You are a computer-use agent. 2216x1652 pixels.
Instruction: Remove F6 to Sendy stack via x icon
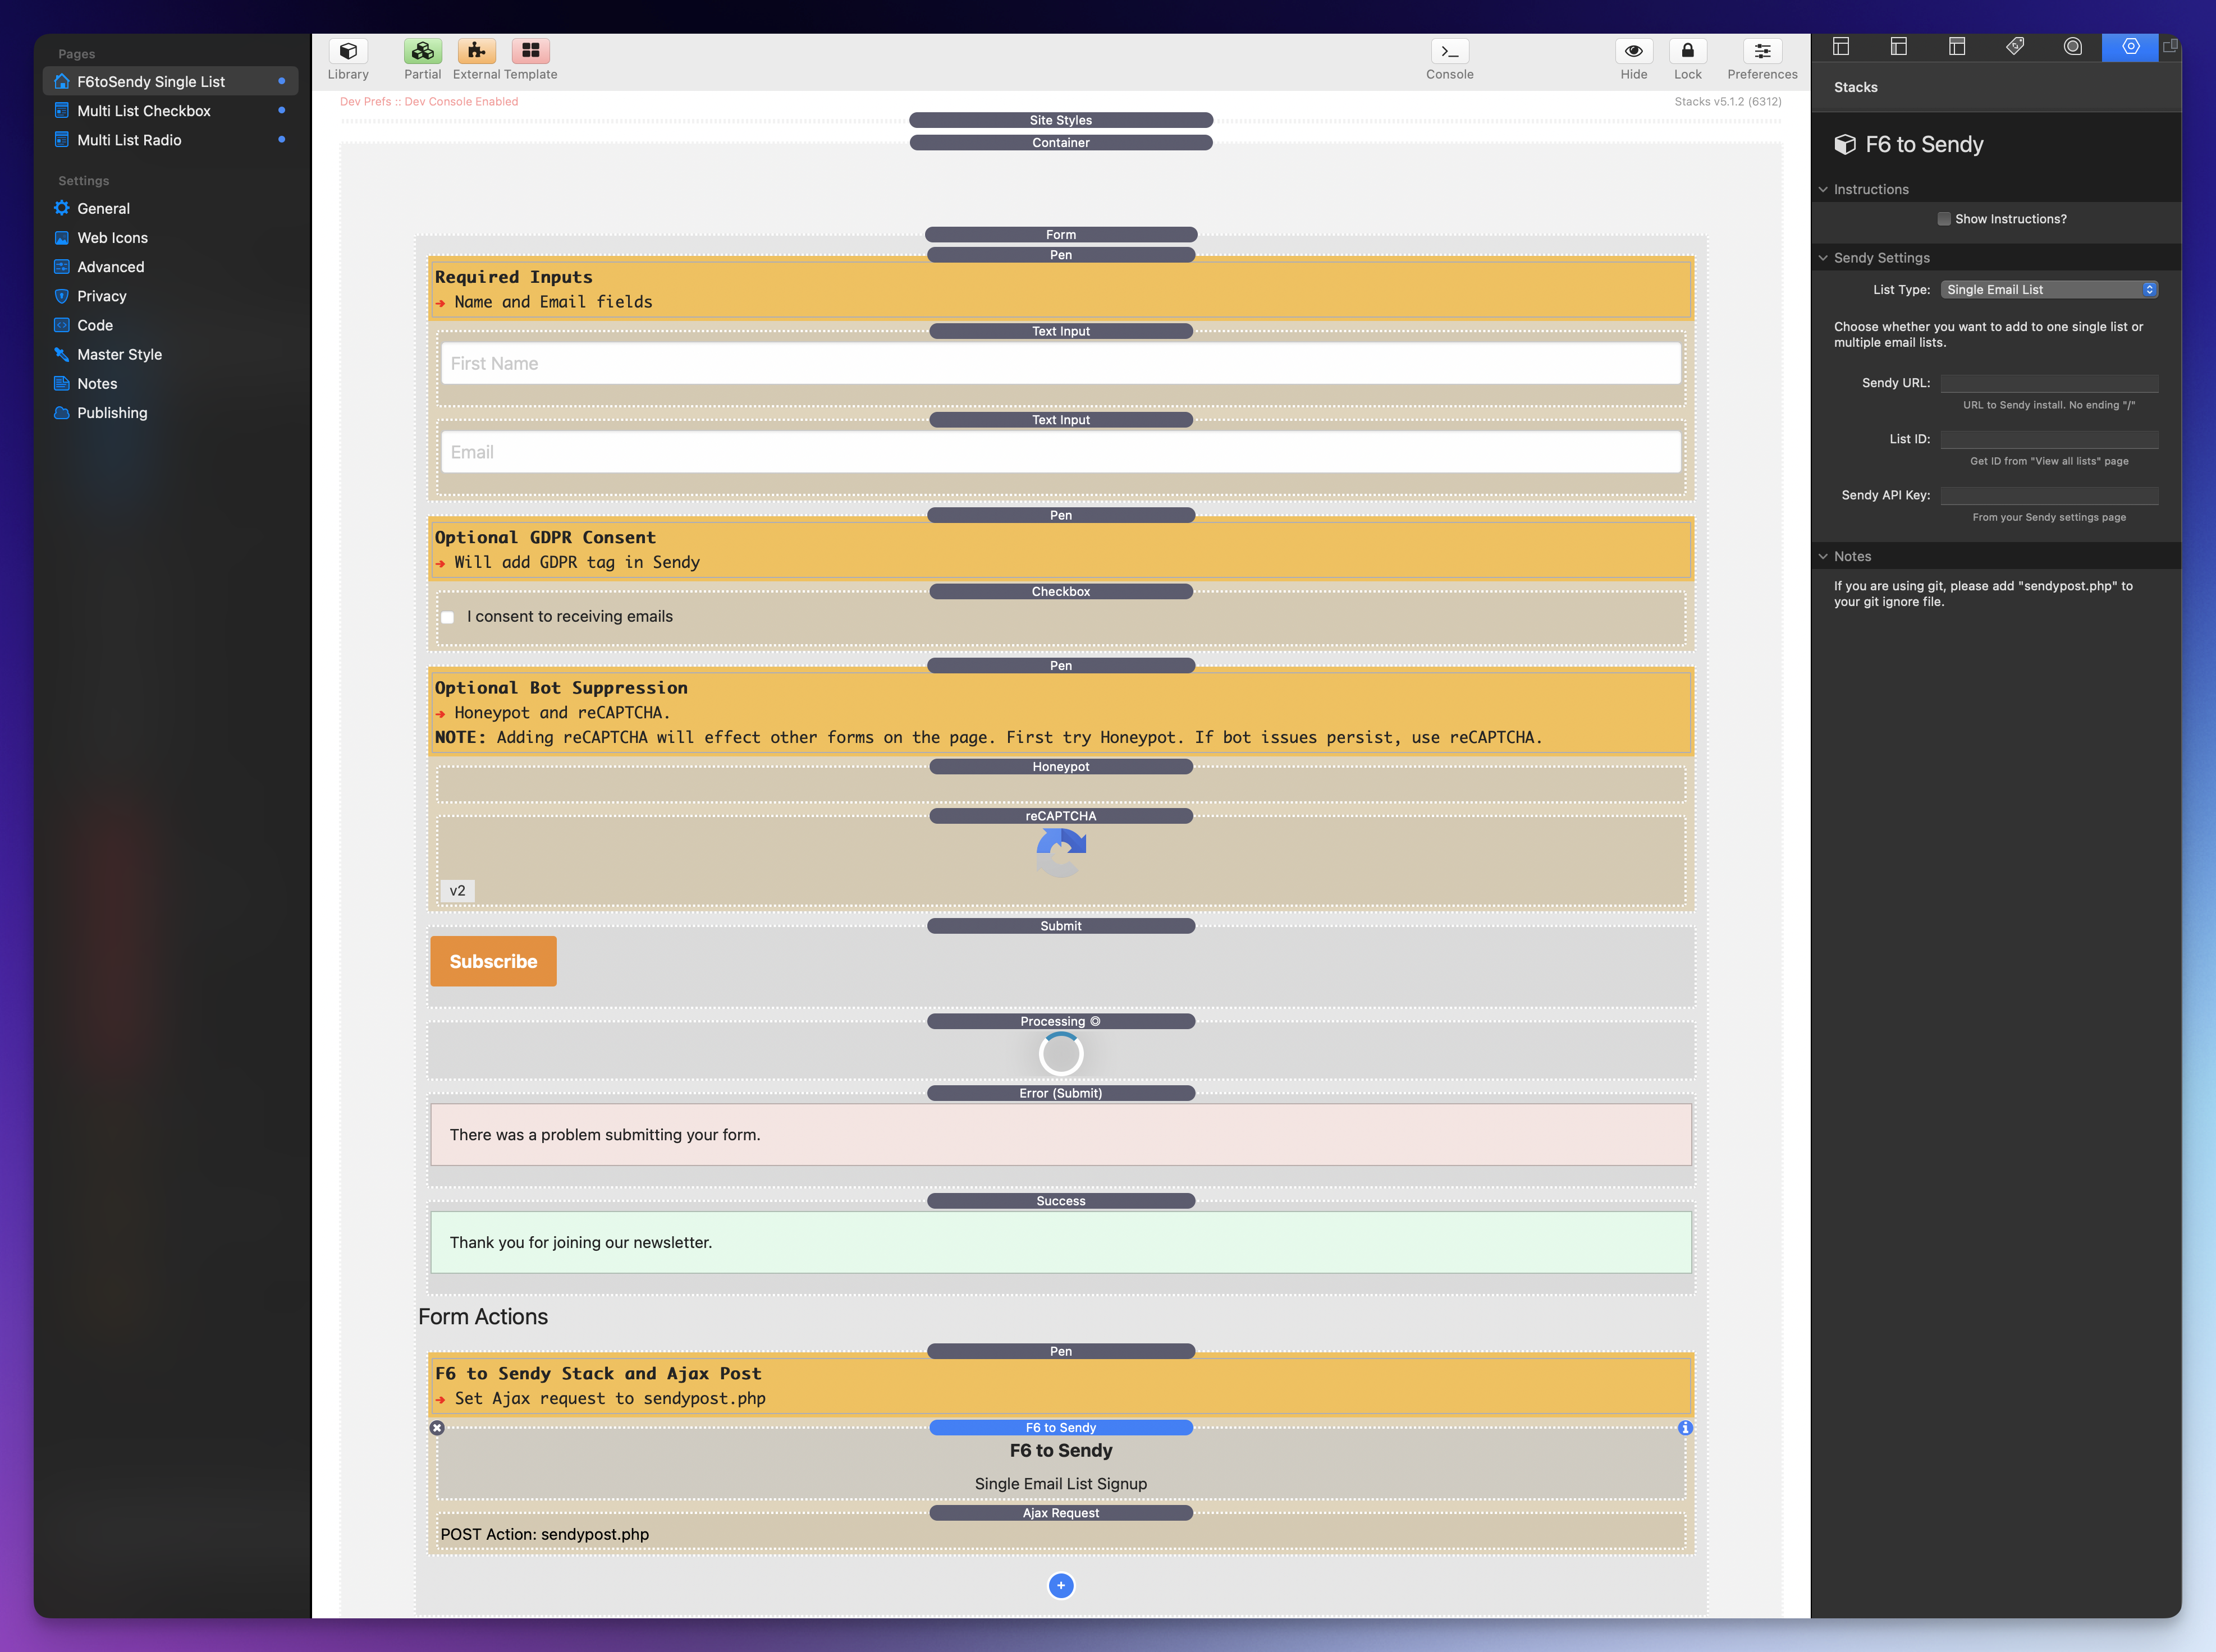point(437,1428)
